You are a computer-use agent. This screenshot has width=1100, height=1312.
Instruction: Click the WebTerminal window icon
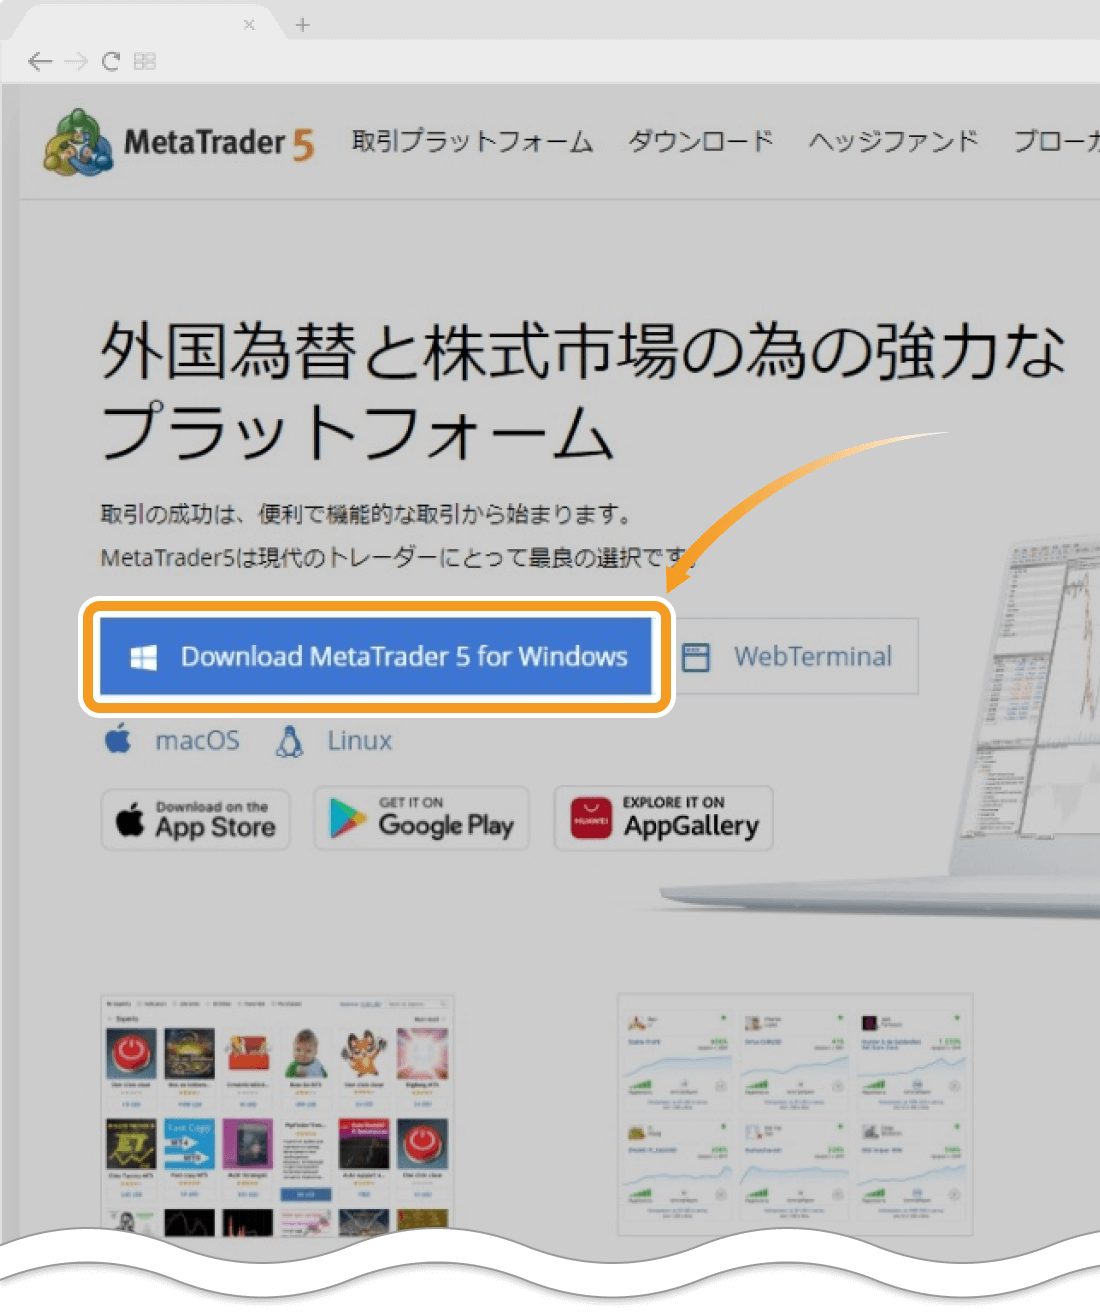[696, 657]
